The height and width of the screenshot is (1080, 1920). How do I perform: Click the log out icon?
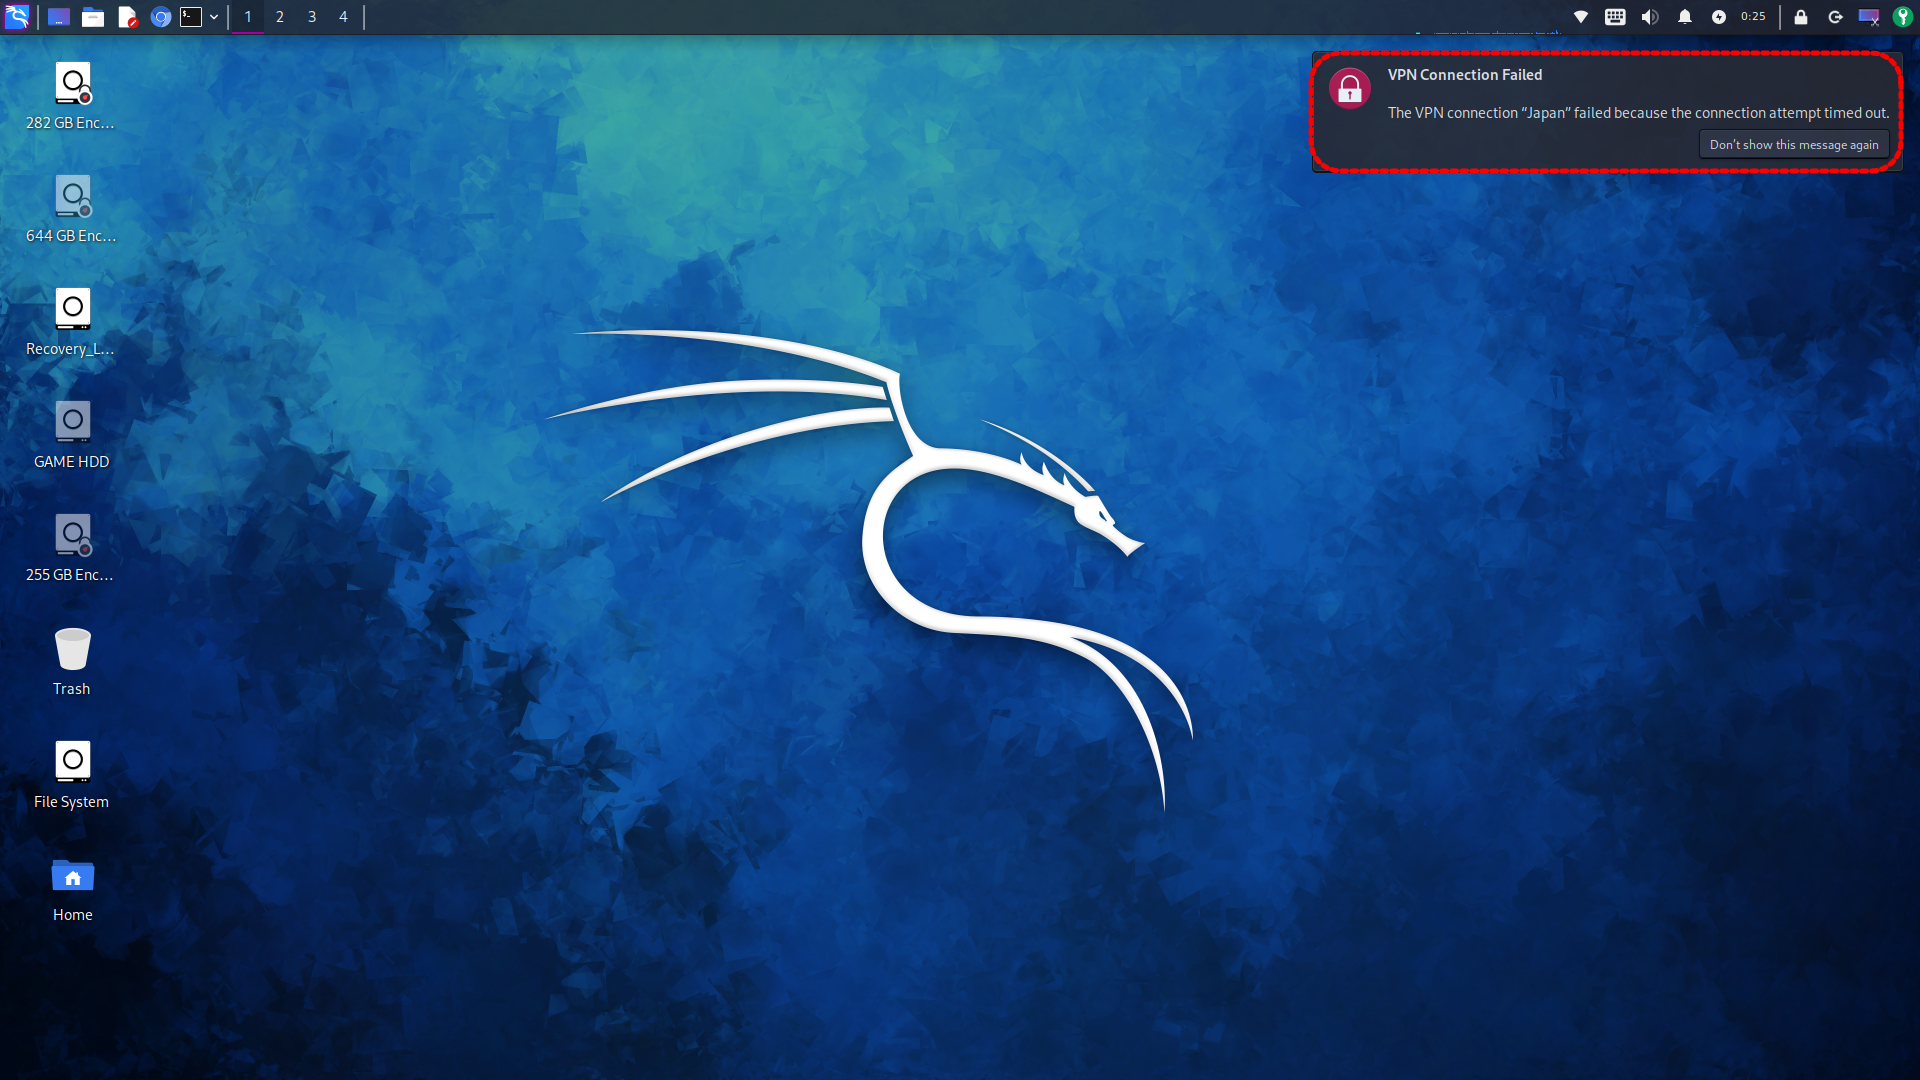coord(1835,17)
